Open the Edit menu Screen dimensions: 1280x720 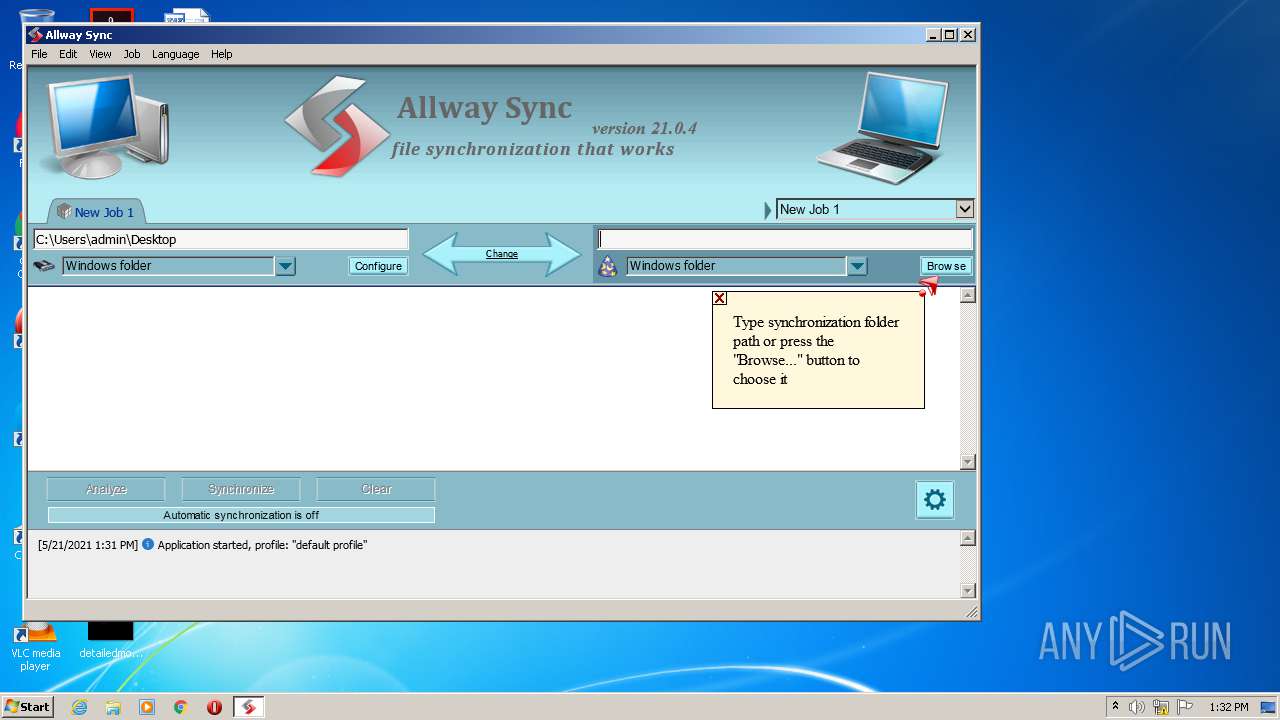click(x=68, y=54)
